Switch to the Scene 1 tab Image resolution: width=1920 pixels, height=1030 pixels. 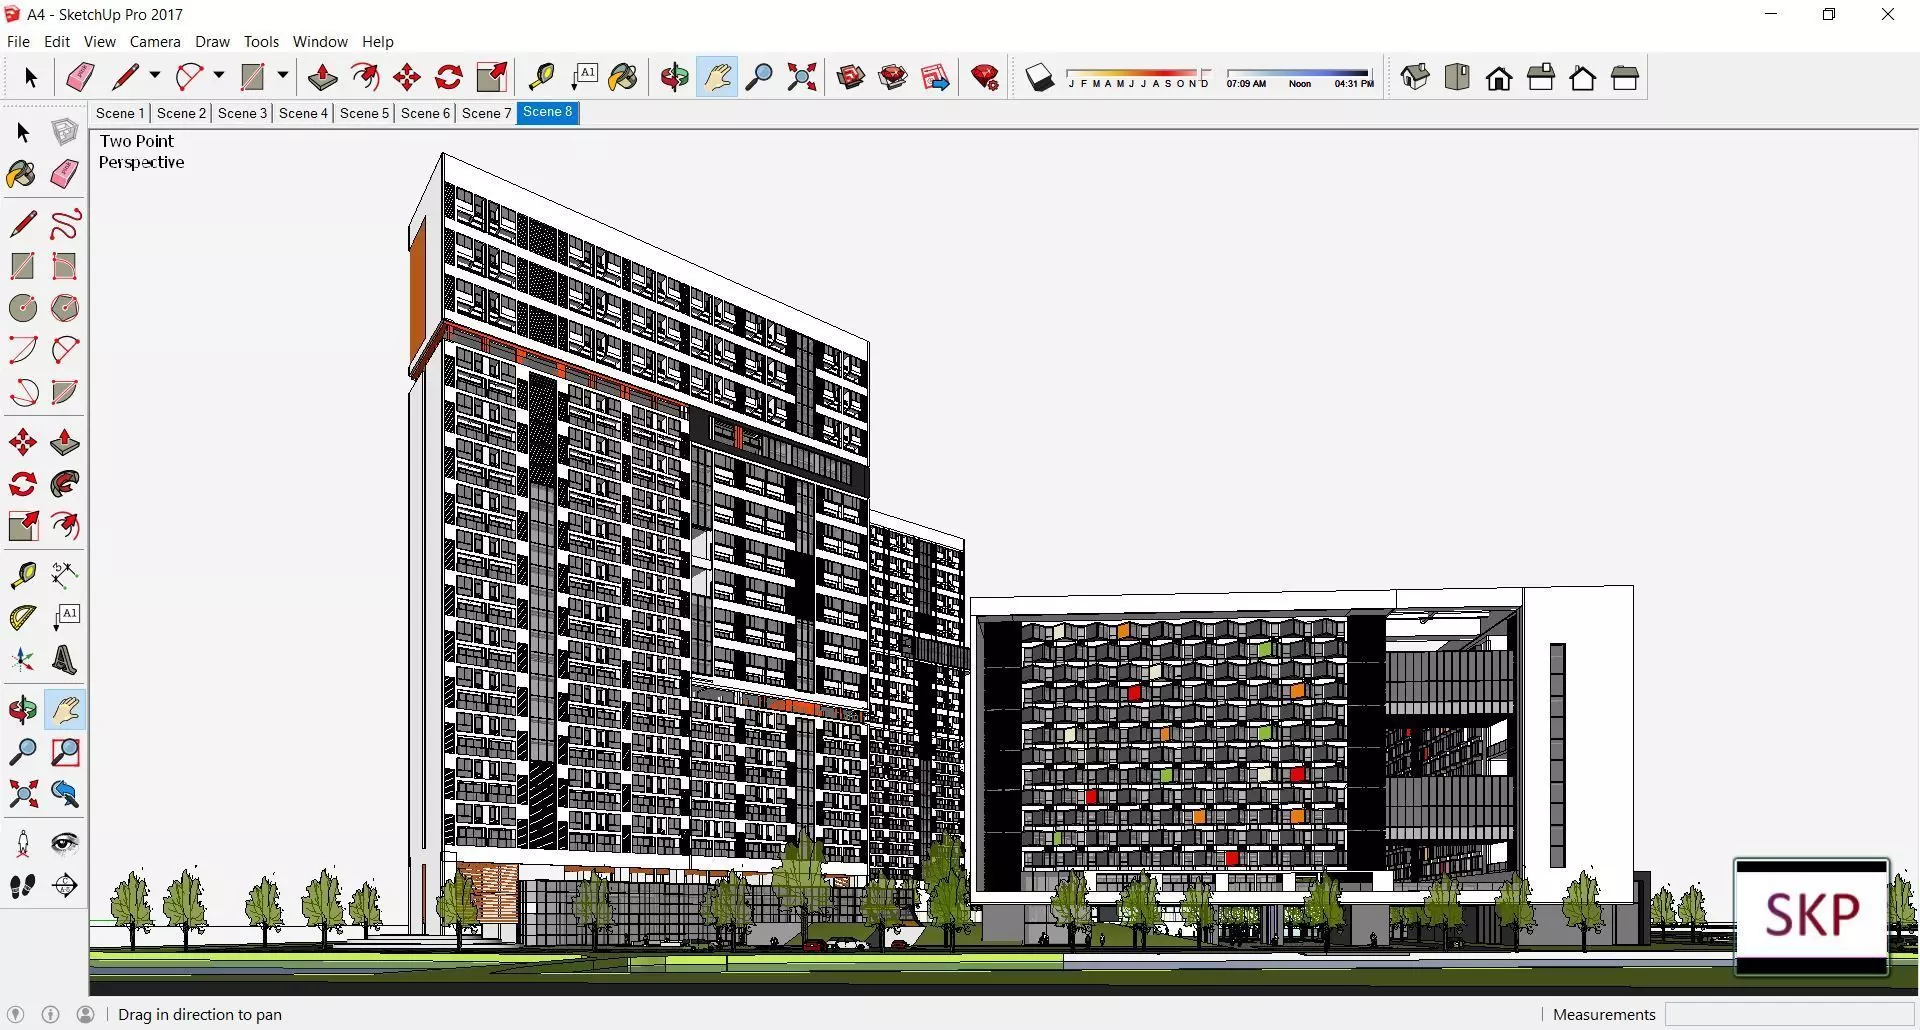[x=120, y=113]
